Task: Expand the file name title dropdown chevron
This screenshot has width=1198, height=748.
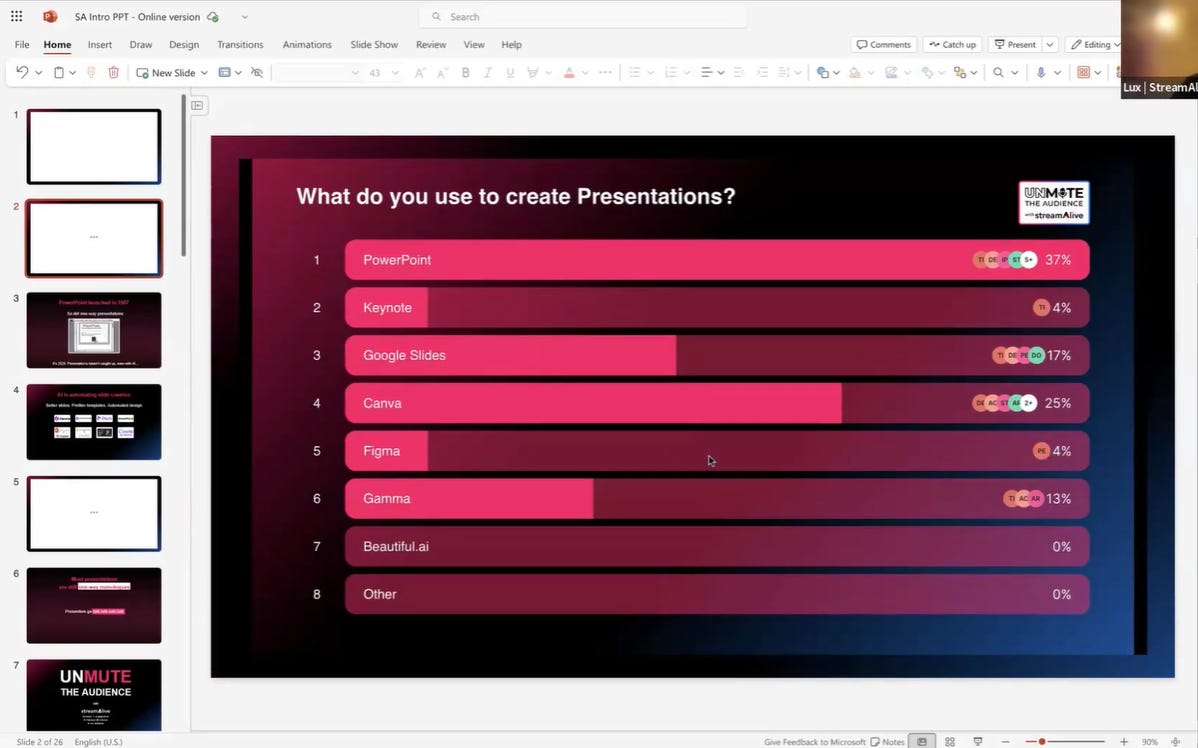Action: (244, 16)
